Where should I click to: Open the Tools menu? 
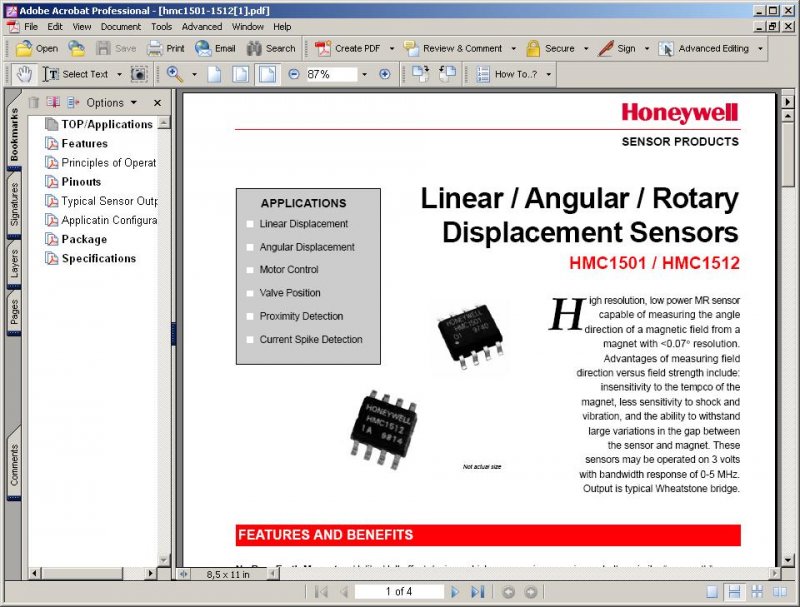tap(161, 27)
